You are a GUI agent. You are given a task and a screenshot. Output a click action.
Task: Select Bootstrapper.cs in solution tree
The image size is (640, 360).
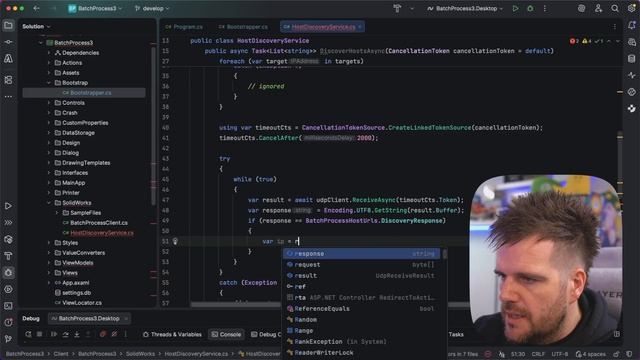pyautogui.click(x=84, y=93)
